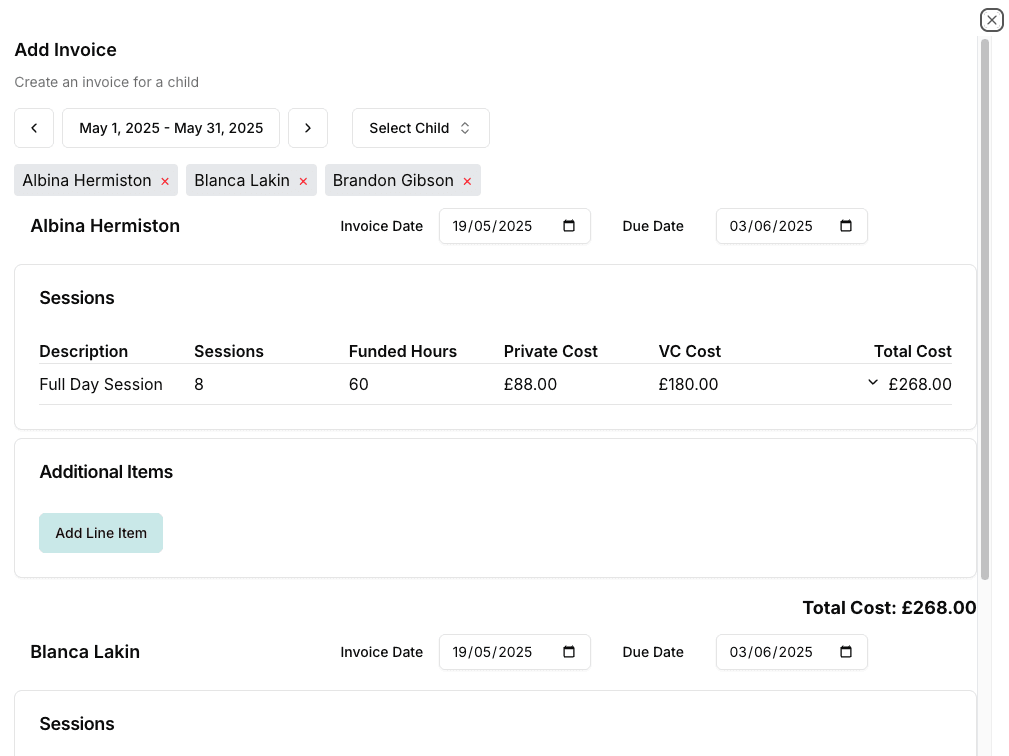This screenshot has height=756, width=1009.
Task: Remove Blanca Lakin from selected children
Action: click(x=303, y=181)
